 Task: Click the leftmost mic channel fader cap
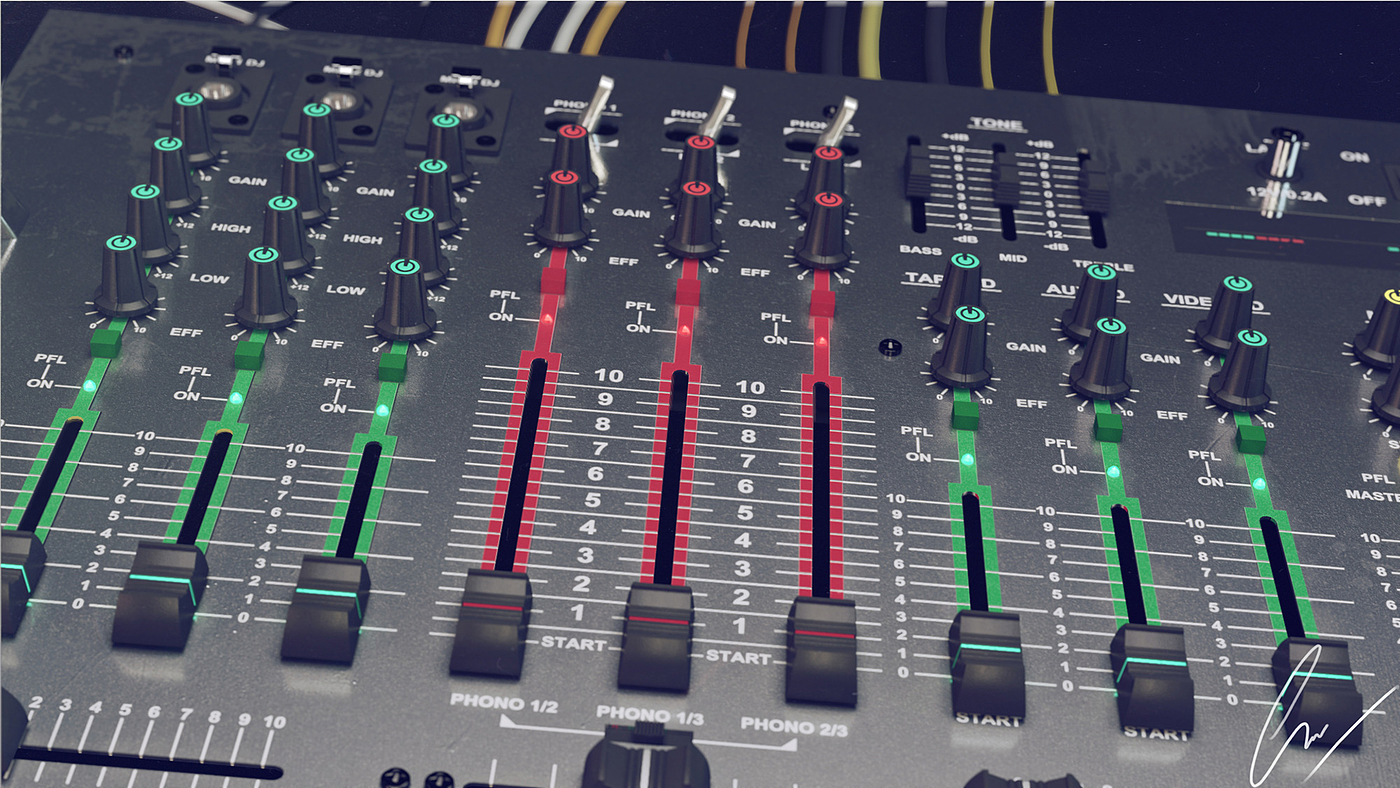[x=20, y=581]
